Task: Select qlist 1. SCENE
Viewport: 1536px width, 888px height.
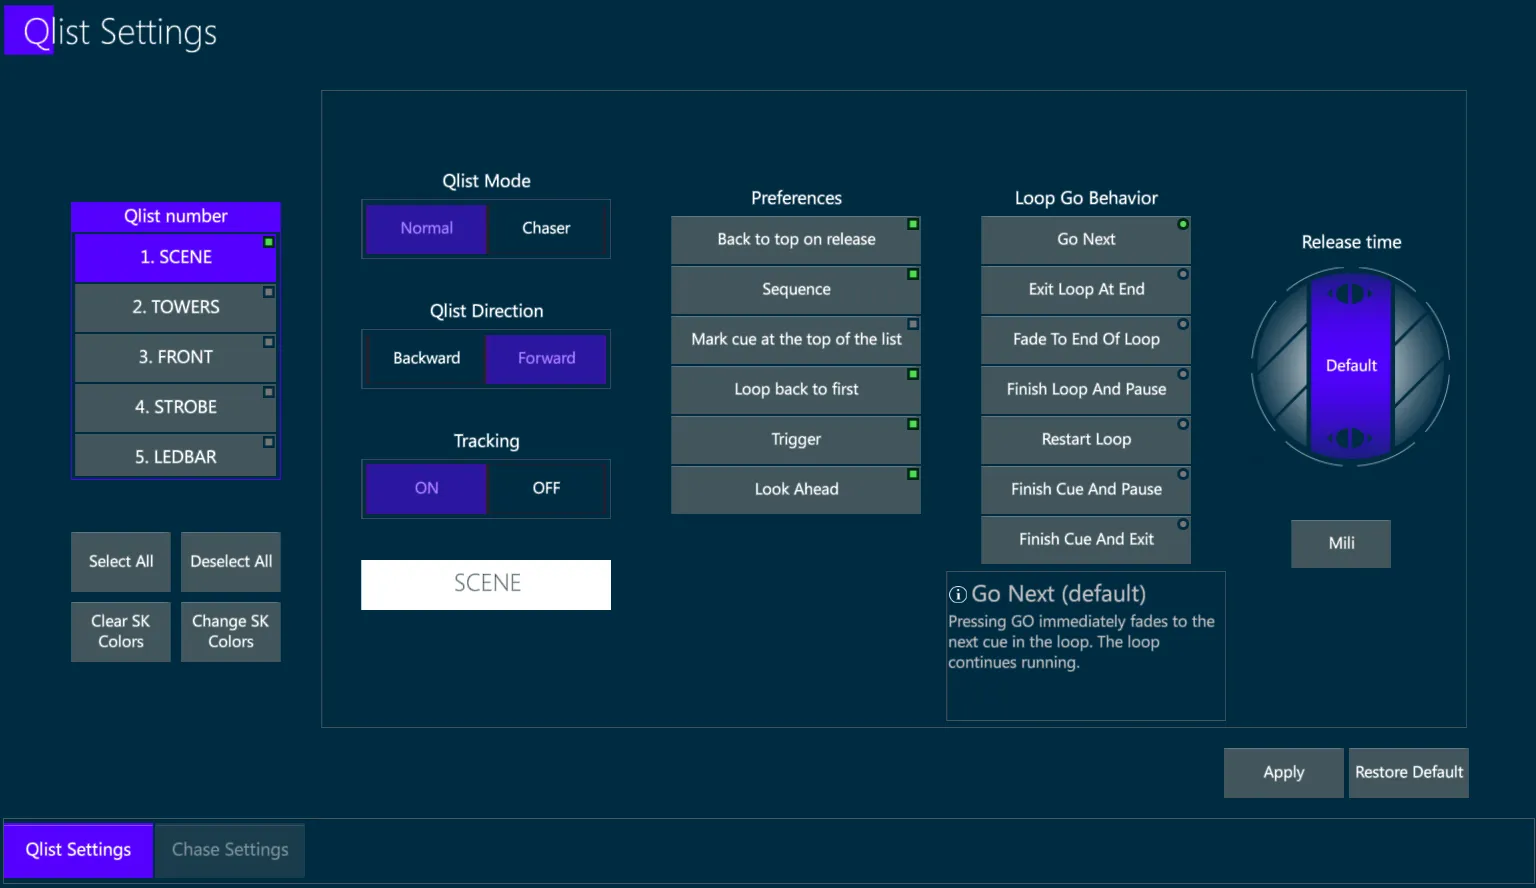Action: point(175,257)
